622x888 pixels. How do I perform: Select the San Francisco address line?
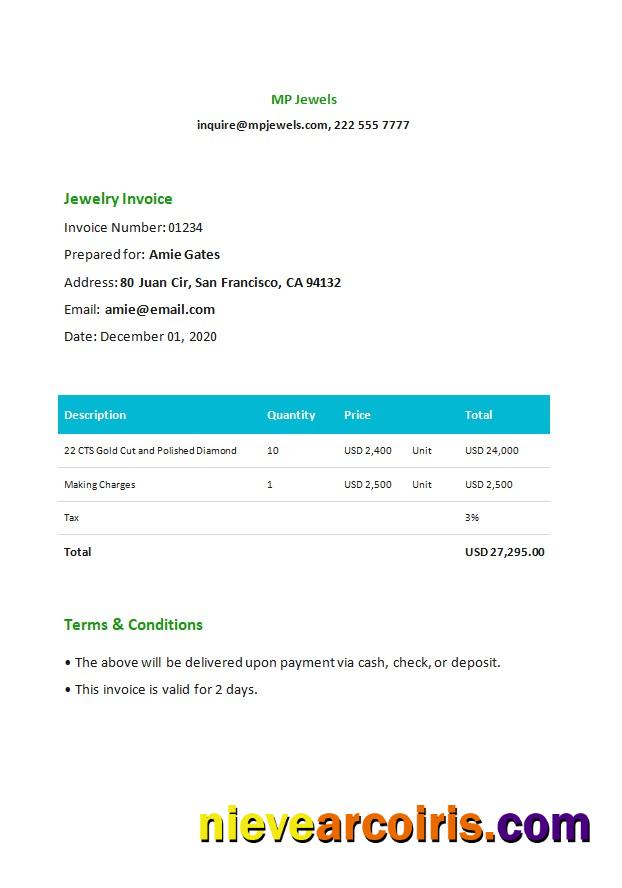point(230,283)
